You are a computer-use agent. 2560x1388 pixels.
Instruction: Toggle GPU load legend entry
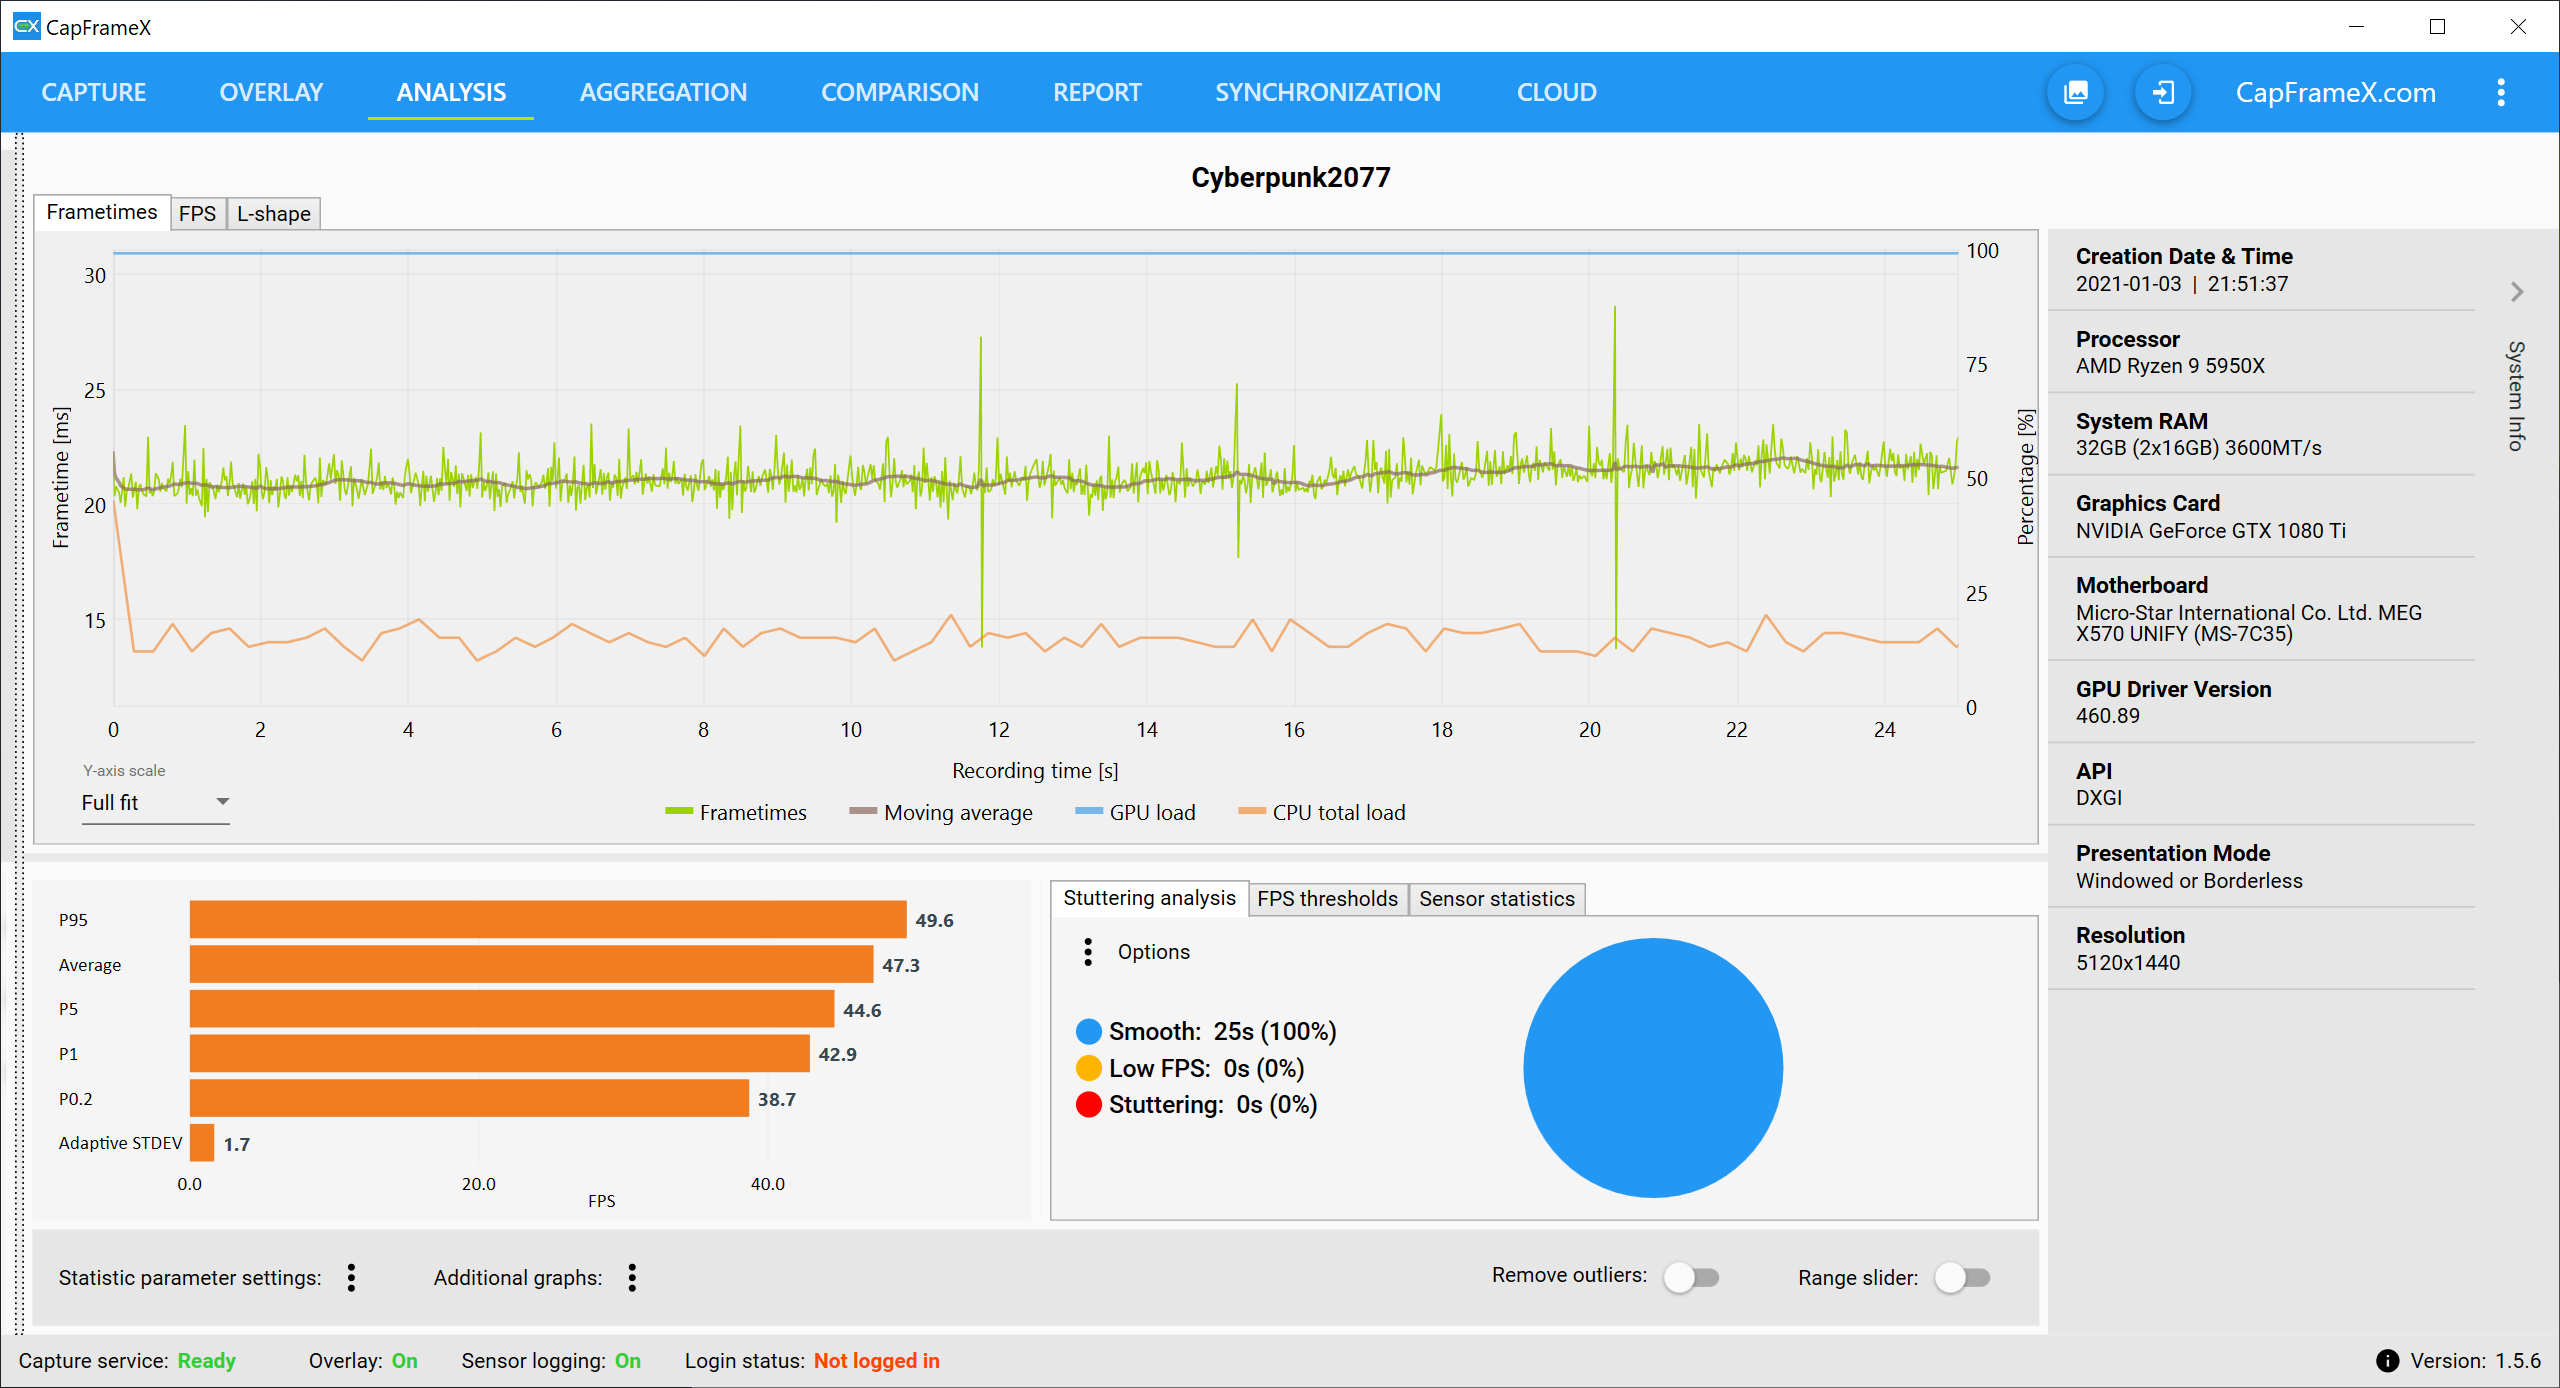[1135, 812]
